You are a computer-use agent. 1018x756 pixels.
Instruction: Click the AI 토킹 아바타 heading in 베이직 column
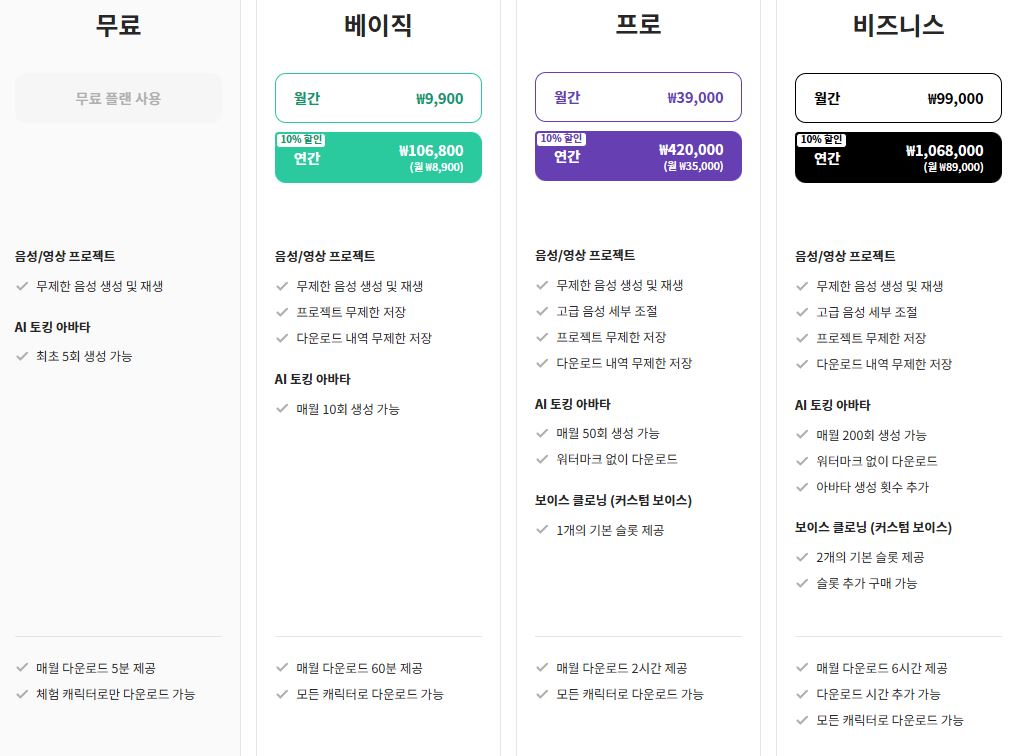point(313,379)
